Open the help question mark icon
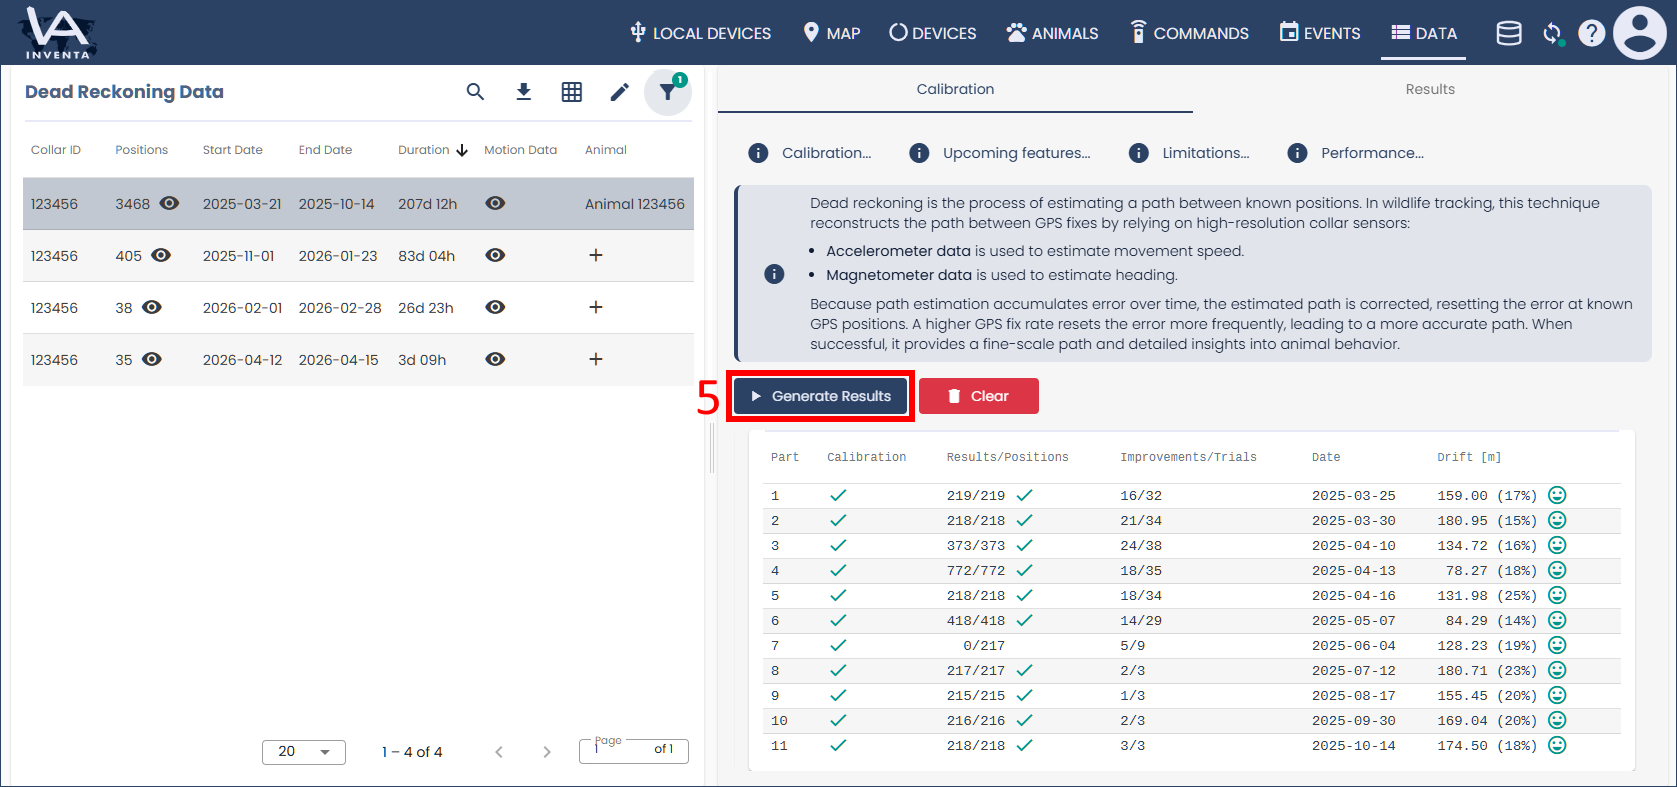 point(1592,33)
